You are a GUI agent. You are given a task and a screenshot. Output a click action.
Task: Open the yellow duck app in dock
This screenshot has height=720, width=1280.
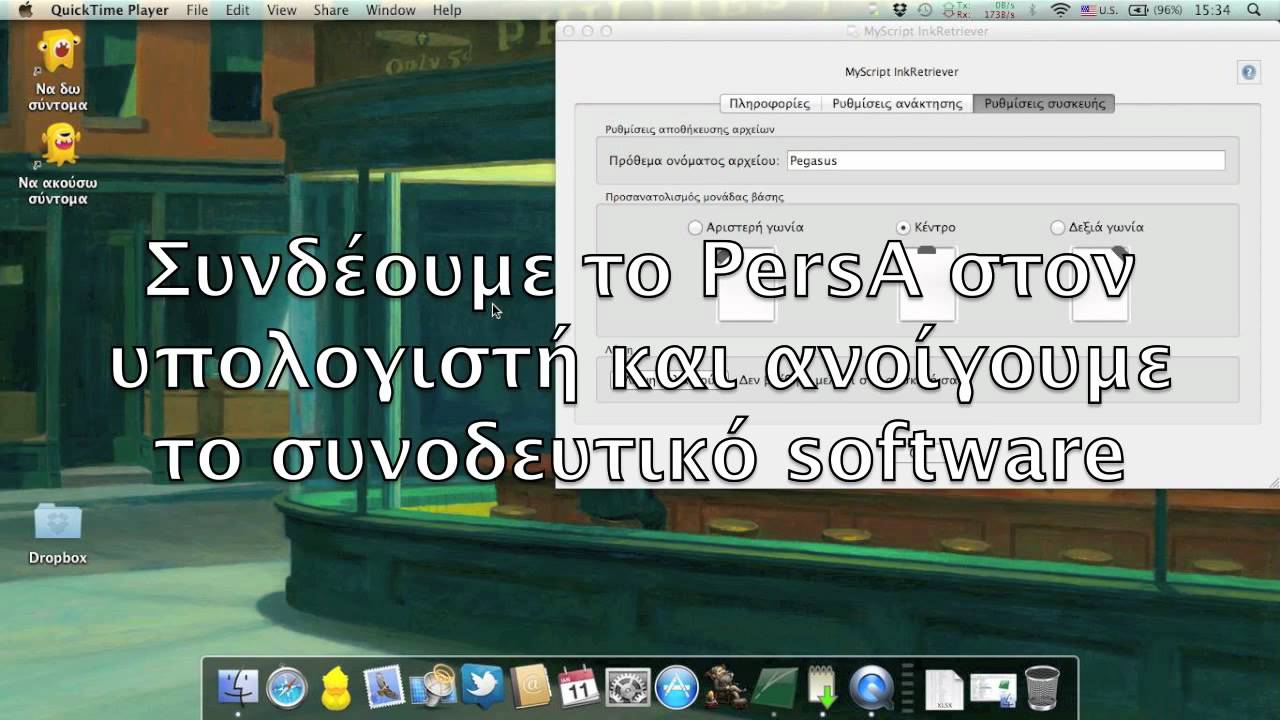point(336,687)
